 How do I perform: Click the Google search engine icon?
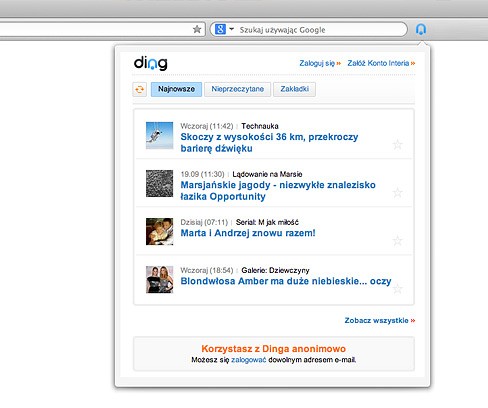[220, 29]
